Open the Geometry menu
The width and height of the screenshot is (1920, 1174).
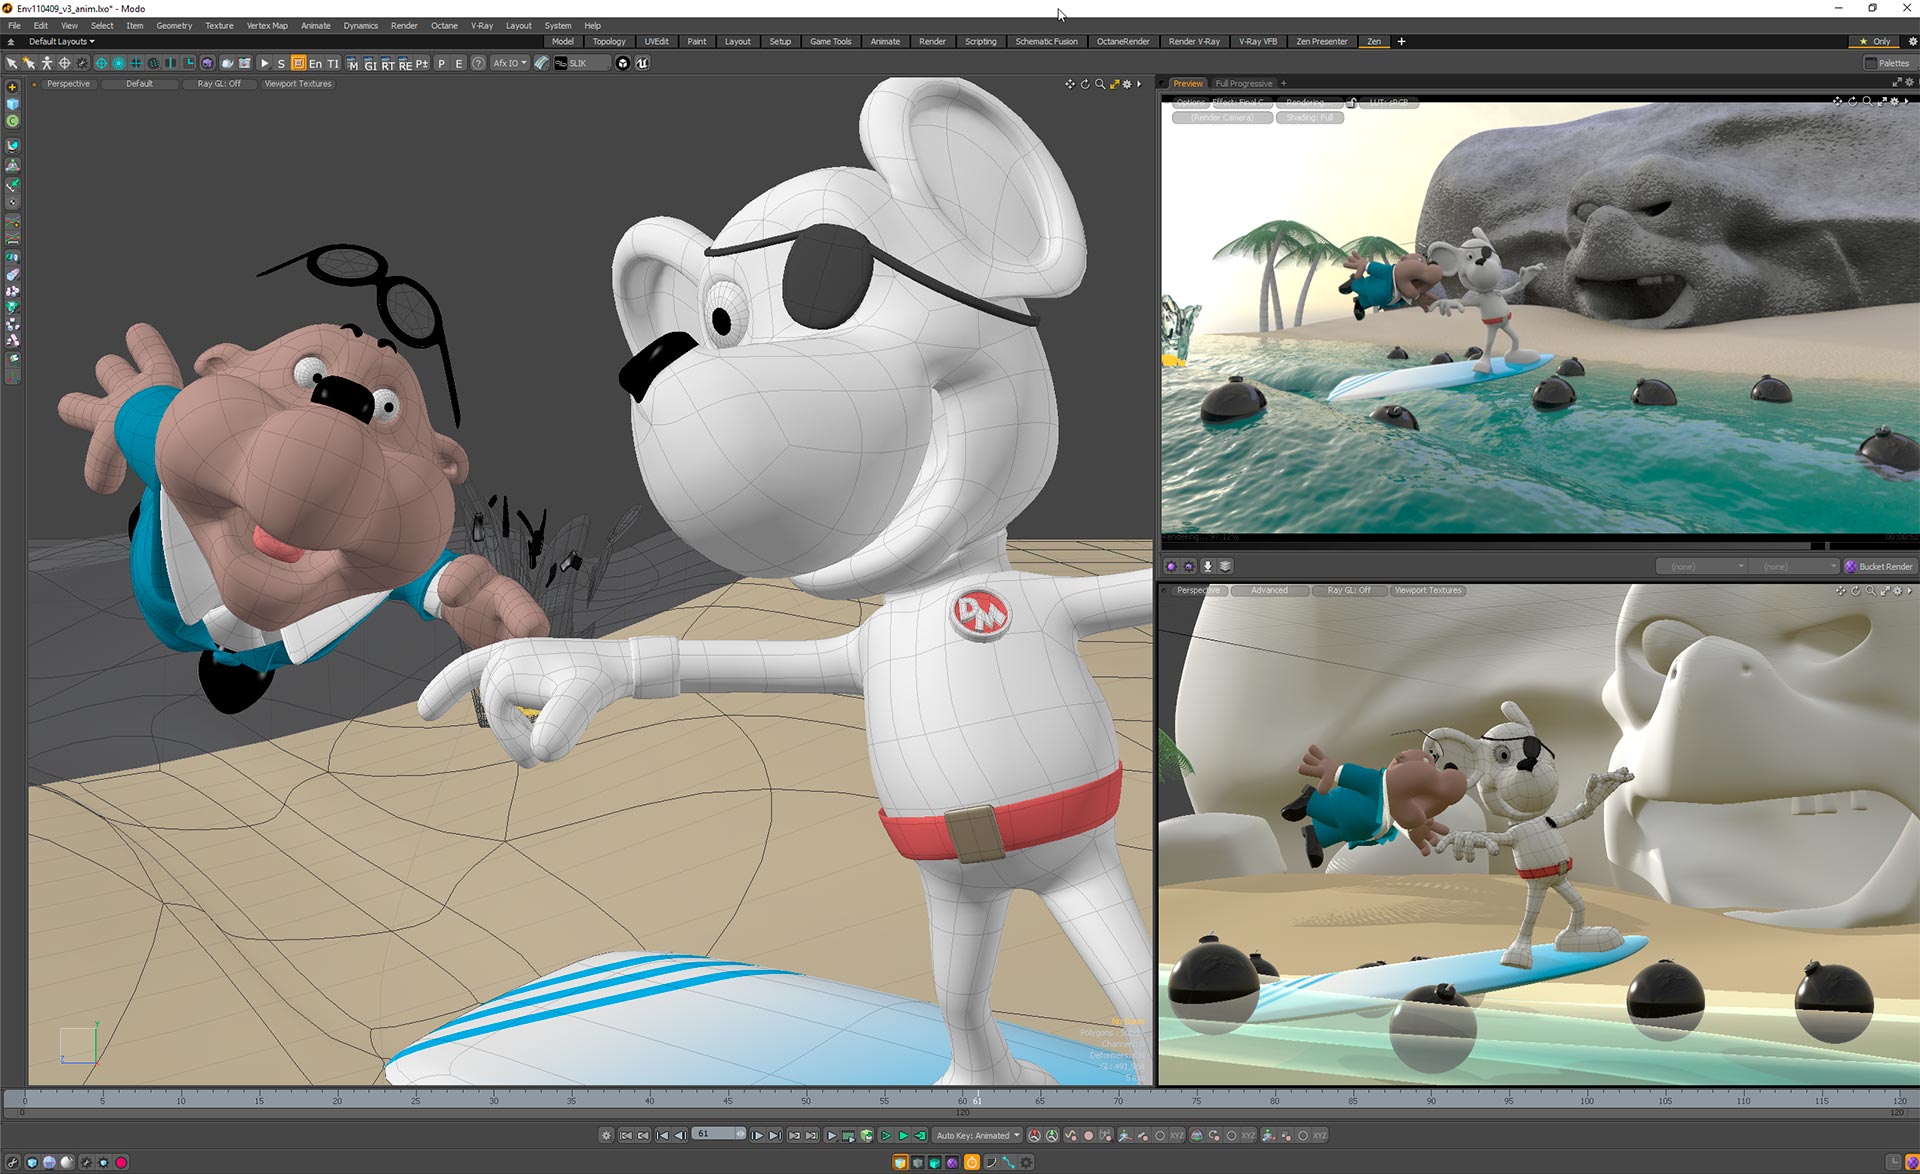pyautogui.click(x=174, y=25)
